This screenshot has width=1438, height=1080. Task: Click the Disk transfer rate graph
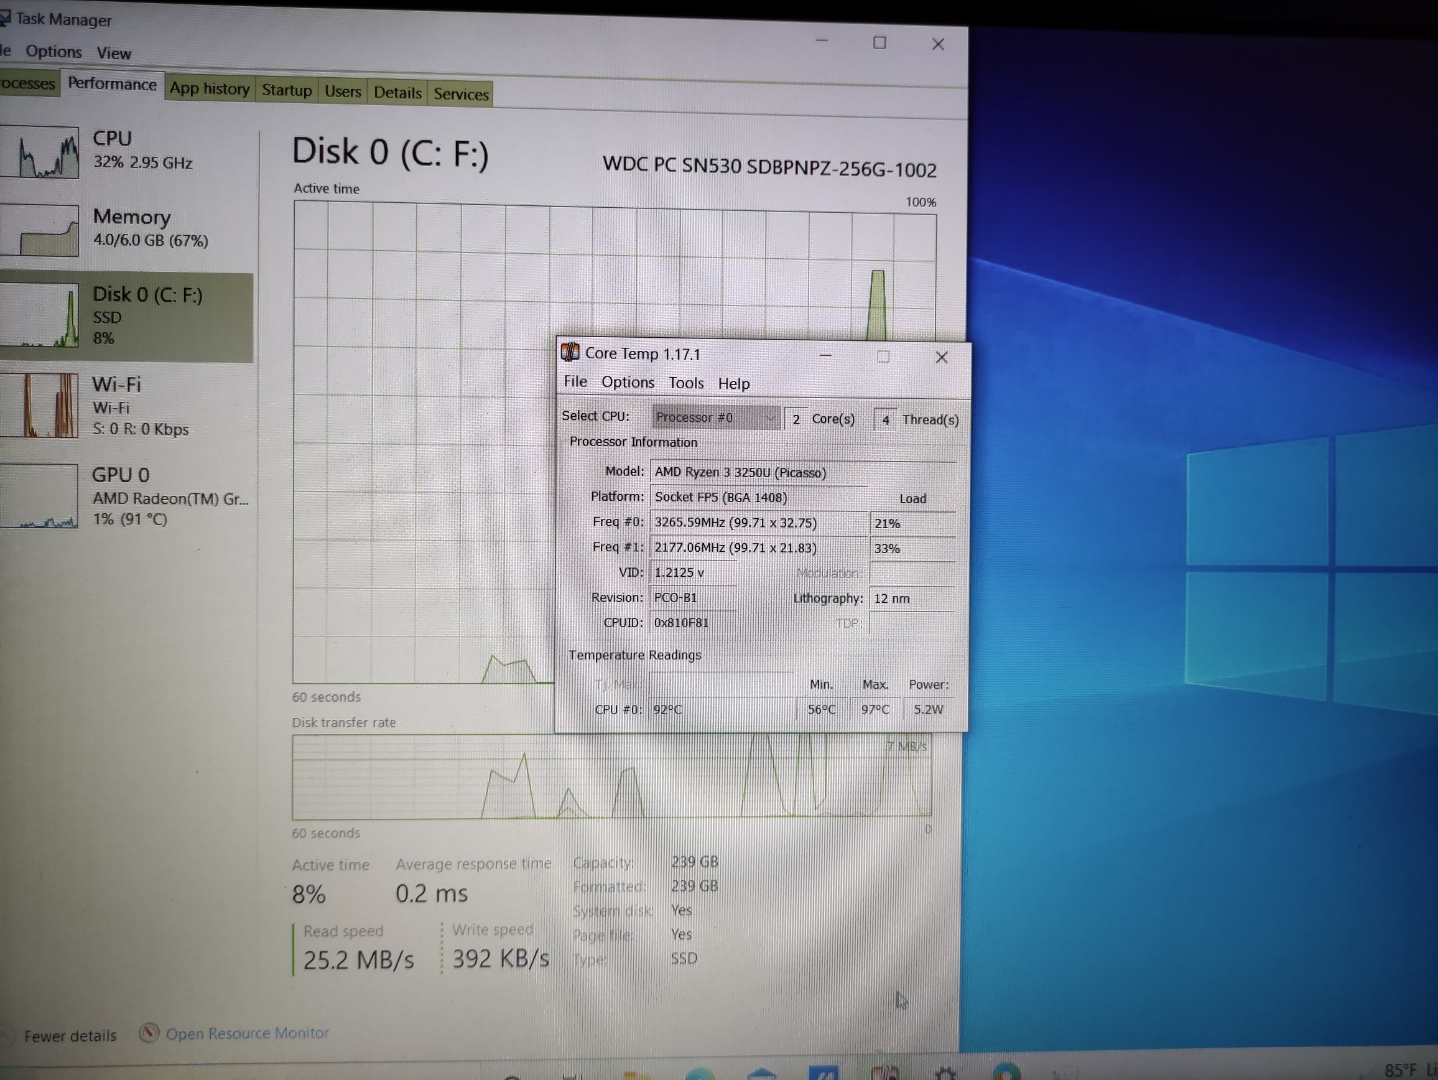click(x=612, y=778)
